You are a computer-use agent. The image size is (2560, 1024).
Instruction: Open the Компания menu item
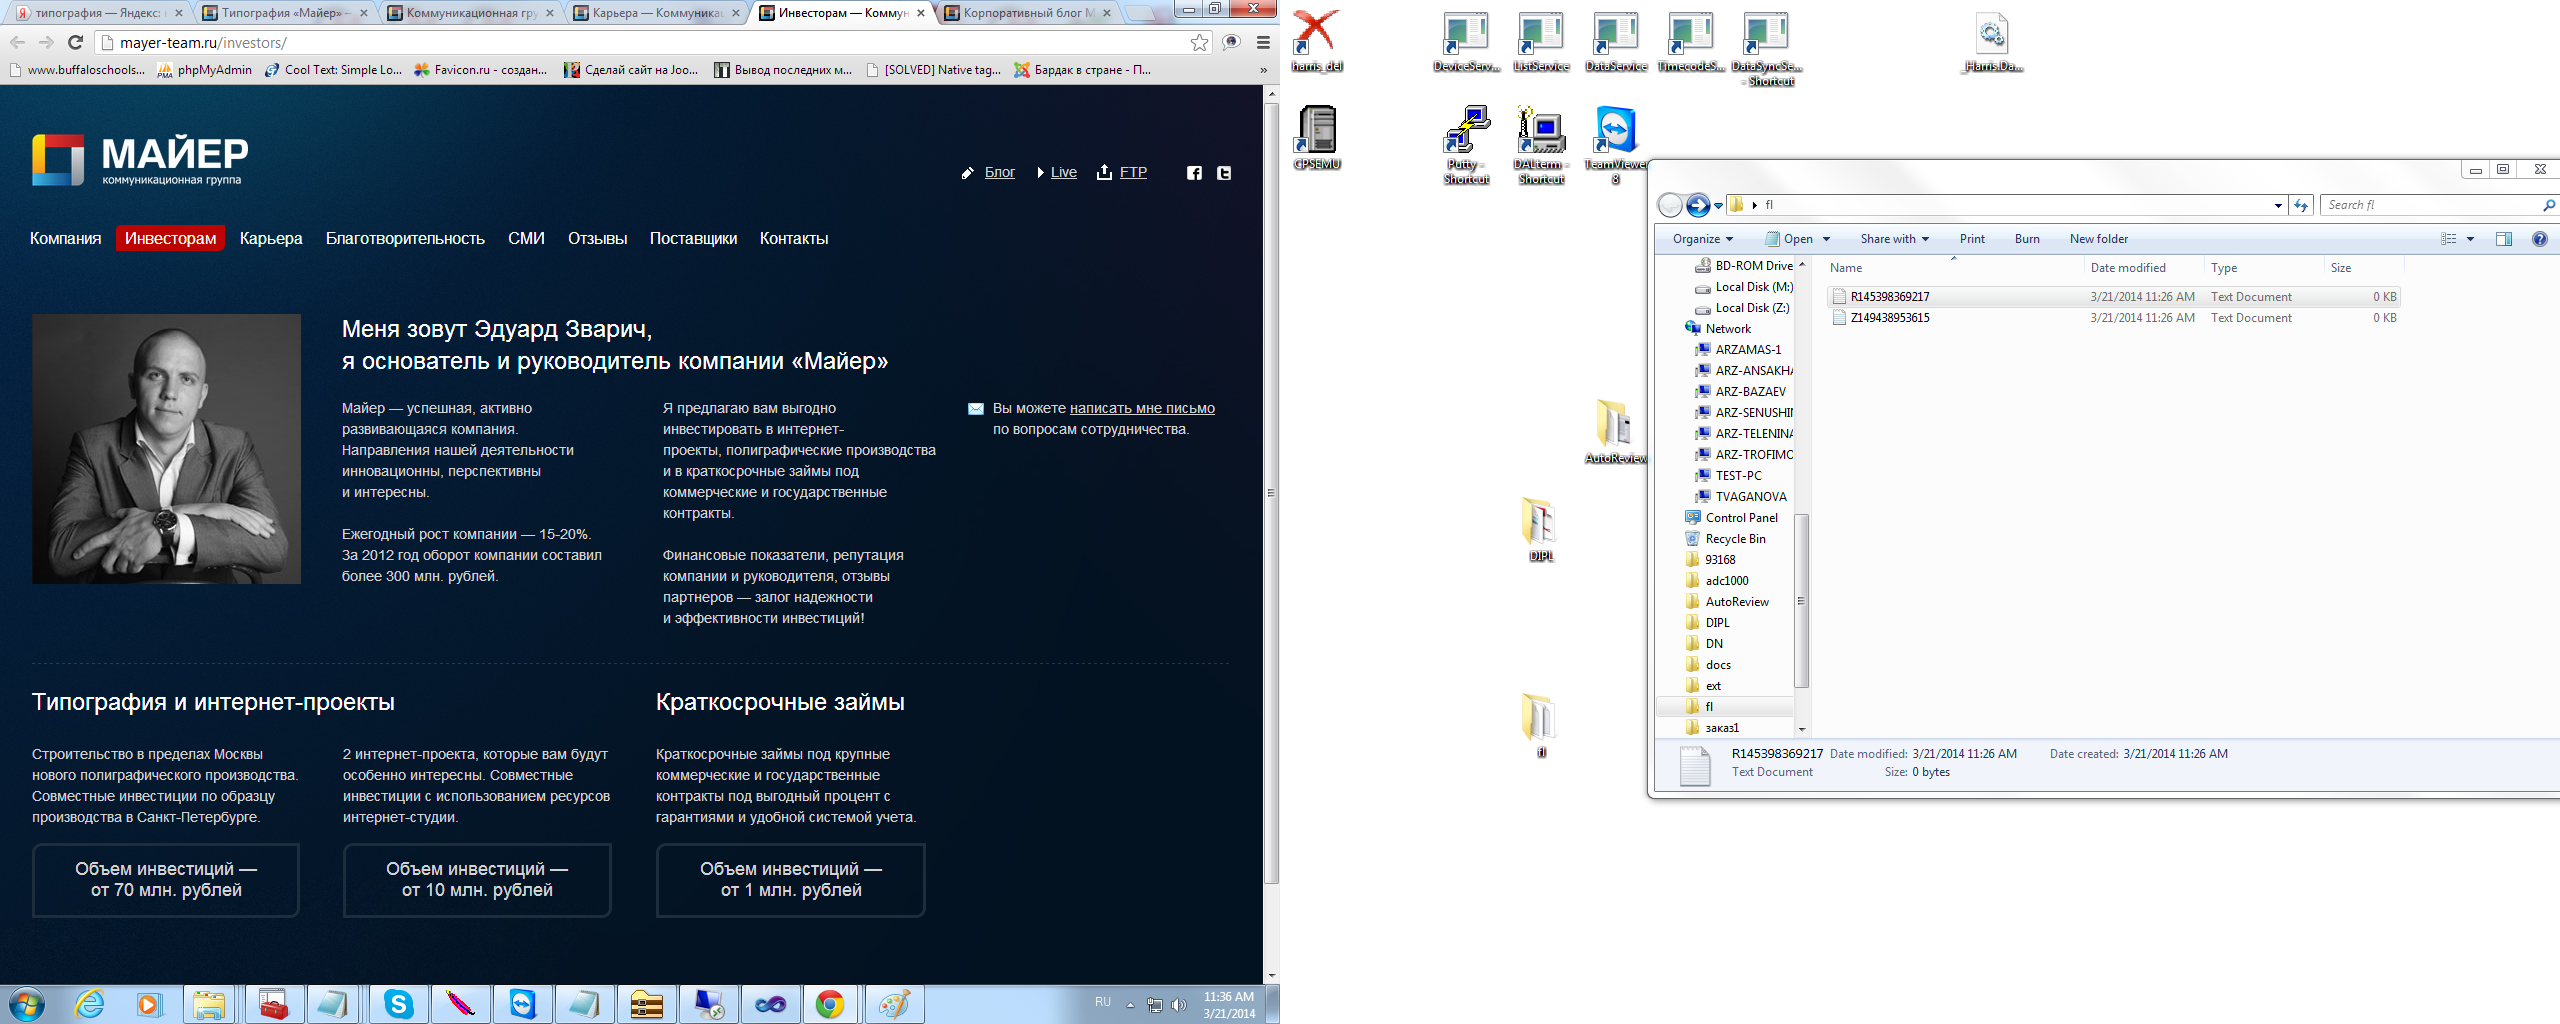[65, 238]
